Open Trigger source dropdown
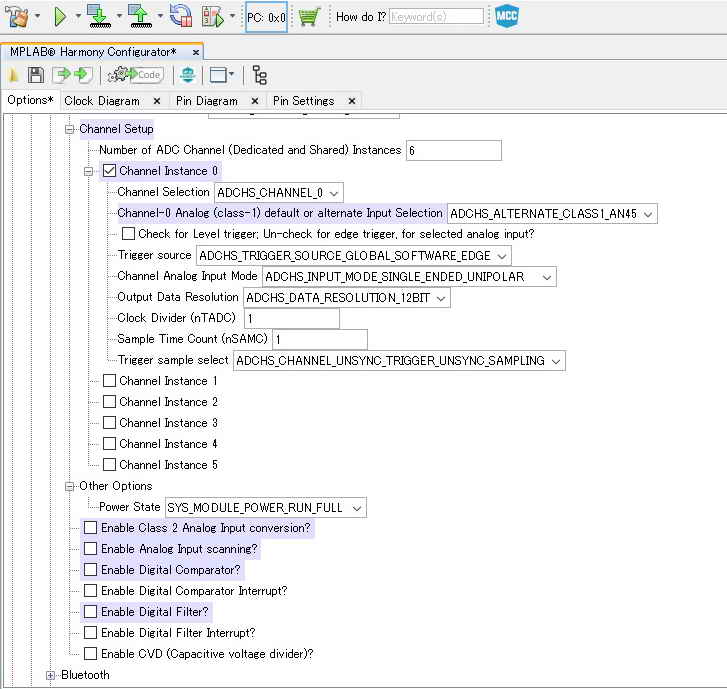The width and height of the screenshot is (727, 689). (x=354, y=256)
